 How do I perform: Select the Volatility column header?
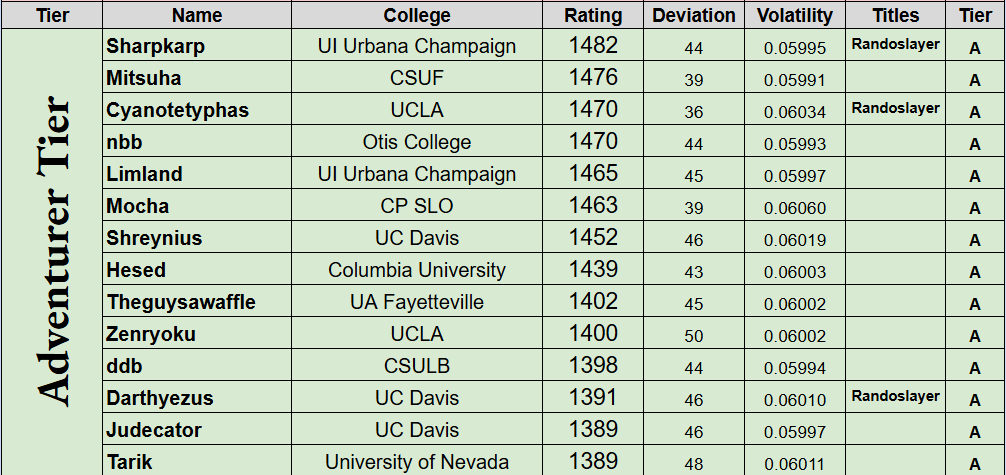click(x=795, y=15)
